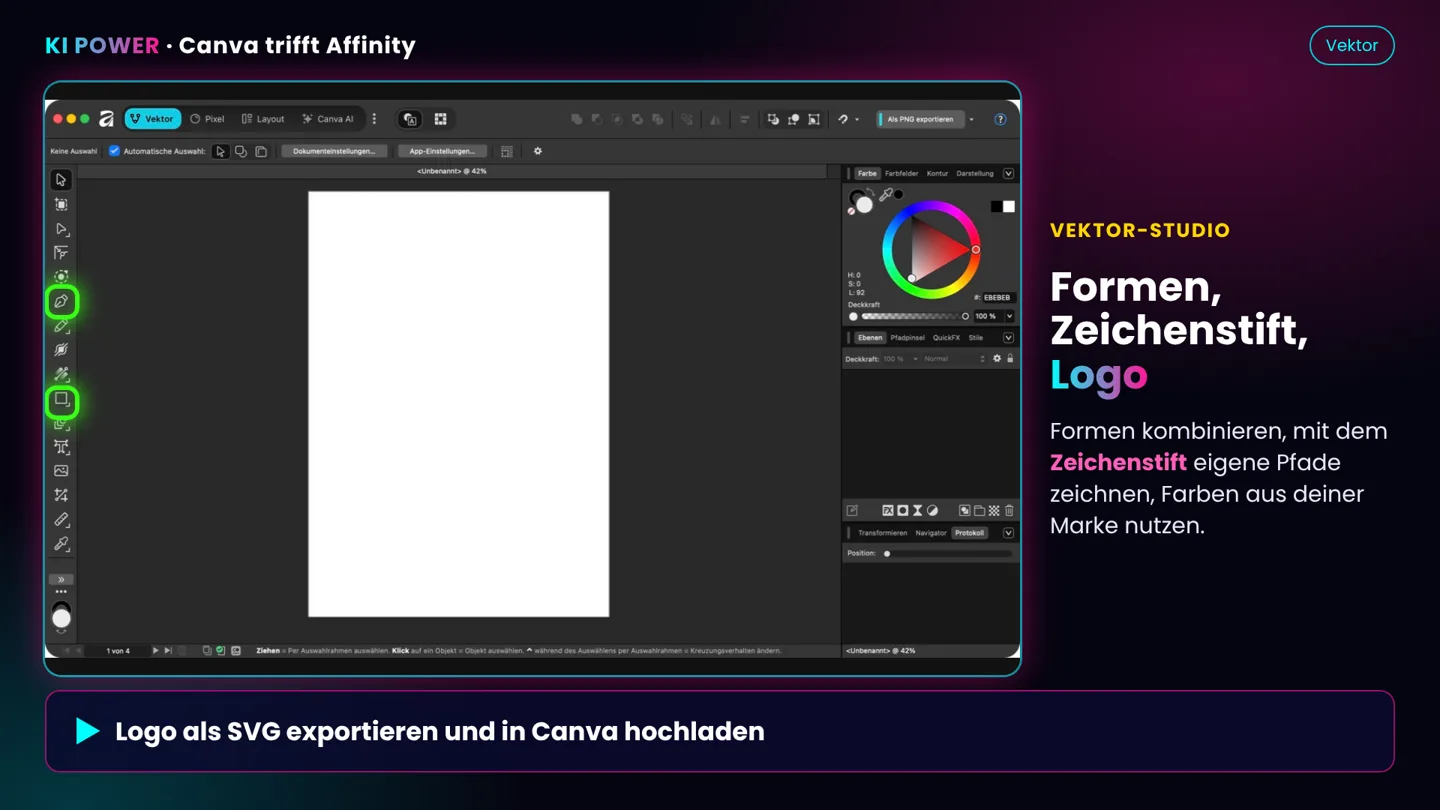Click next page arrow in status bar

coord(155,651)
